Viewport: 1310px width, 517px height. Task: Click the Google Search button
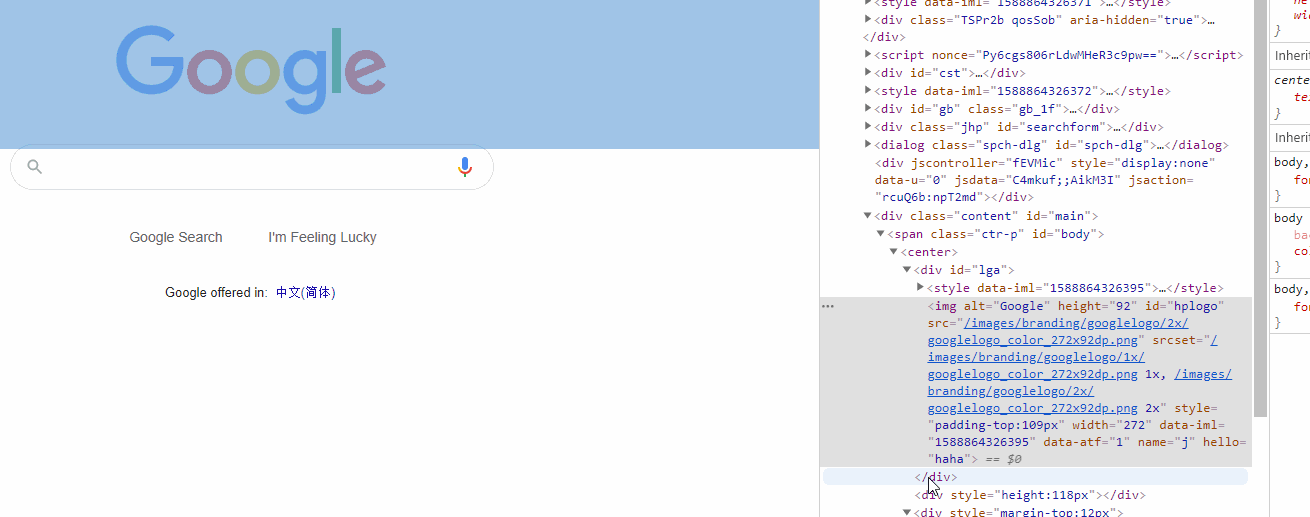[x=176, y=237]
